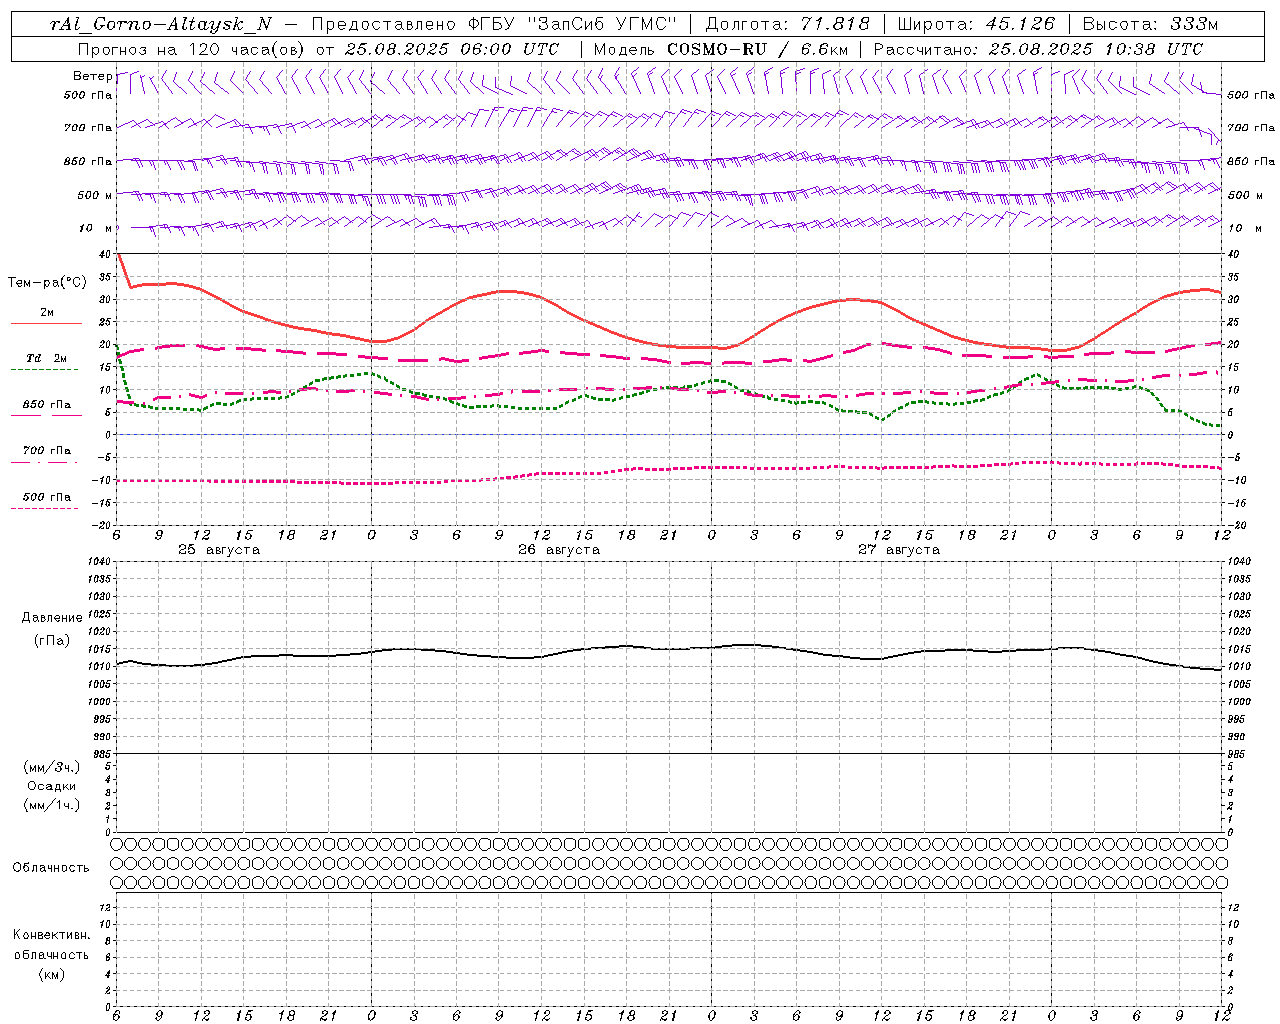Image resolution: width=1280 pixels, height=1024 pixels.
Task: Click the date label 27 августа
Action: tap(899, 550)
